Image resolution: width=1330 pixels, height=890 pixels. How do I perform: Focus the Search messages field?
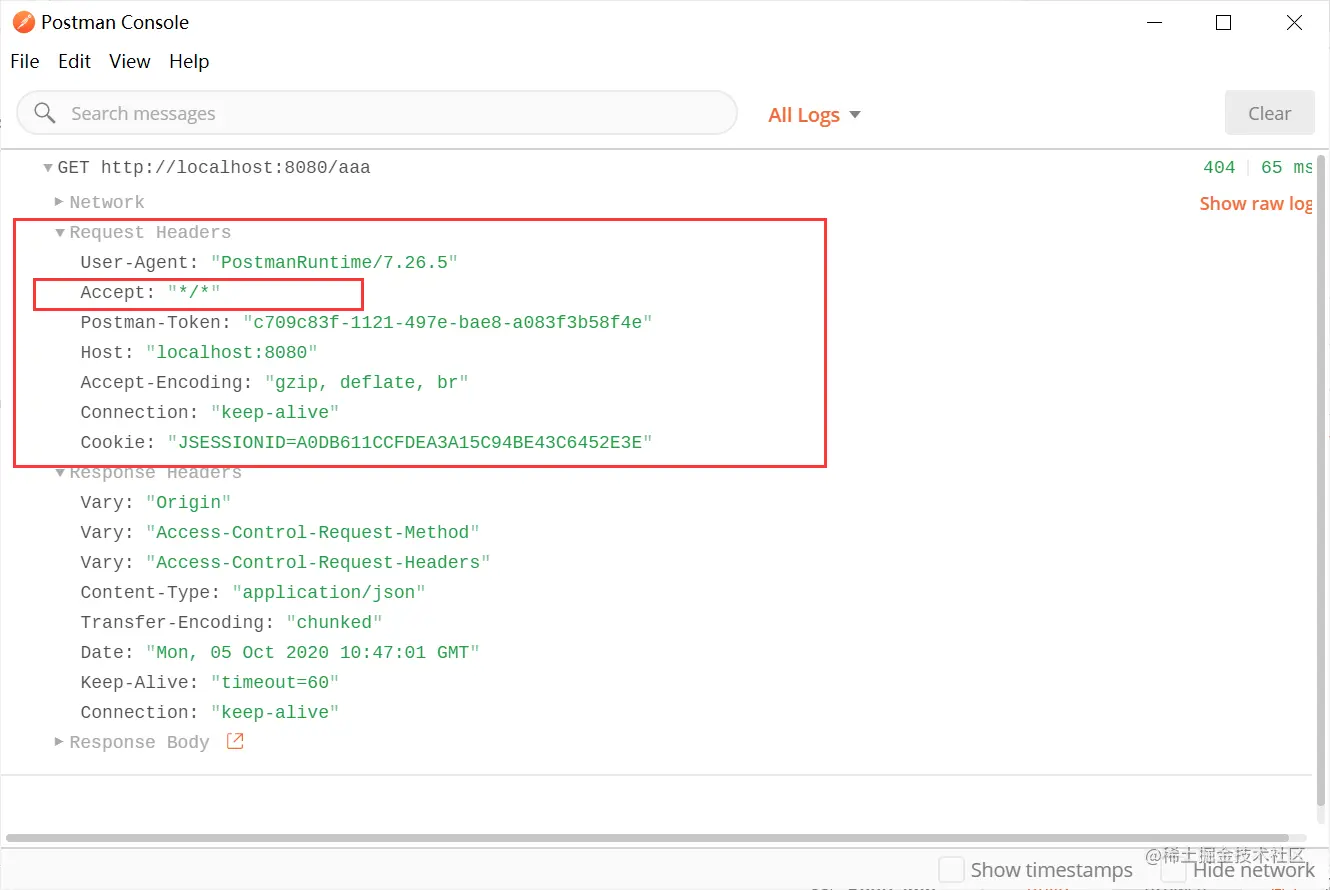click(377, 113)
